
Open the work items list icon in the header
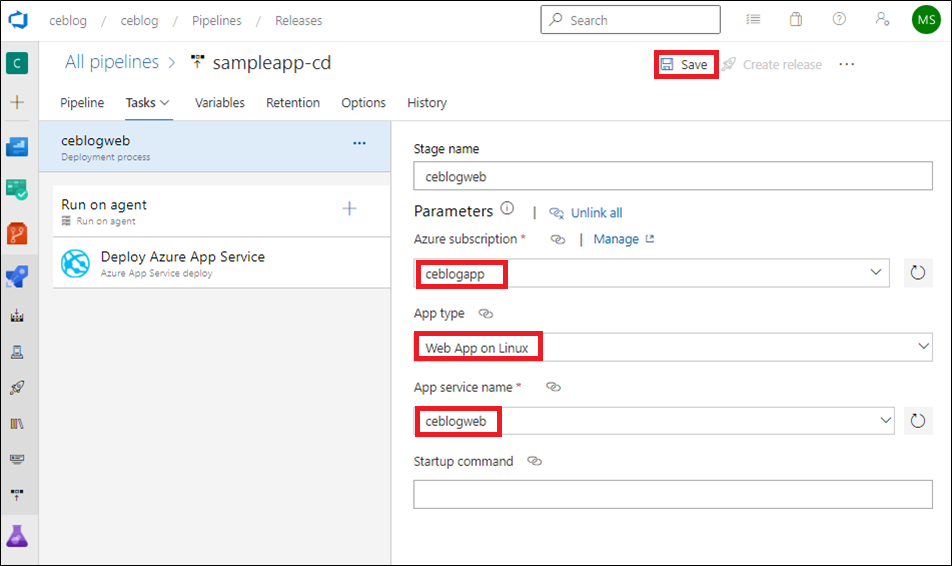pyautogui.click(x=753, y=19)
